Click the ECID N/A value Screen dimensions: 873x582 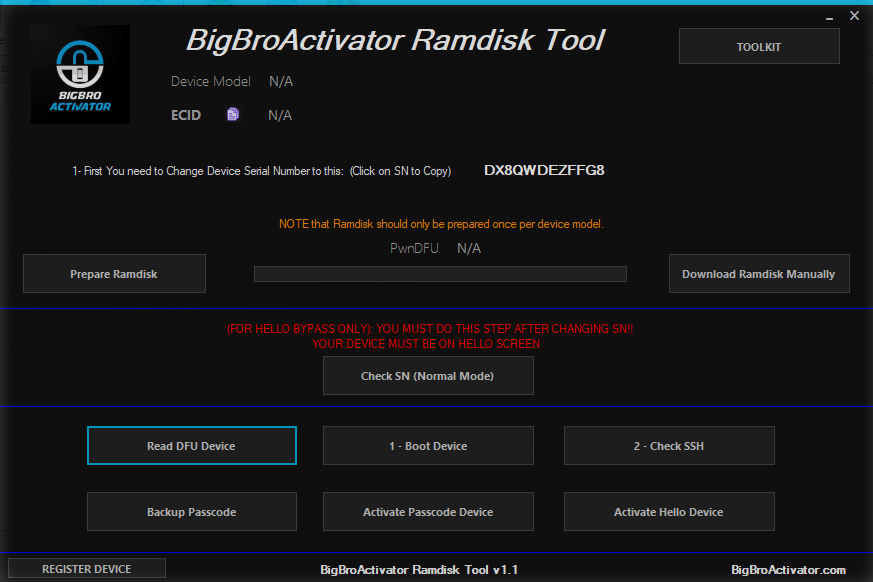click(x=279, y=114)
